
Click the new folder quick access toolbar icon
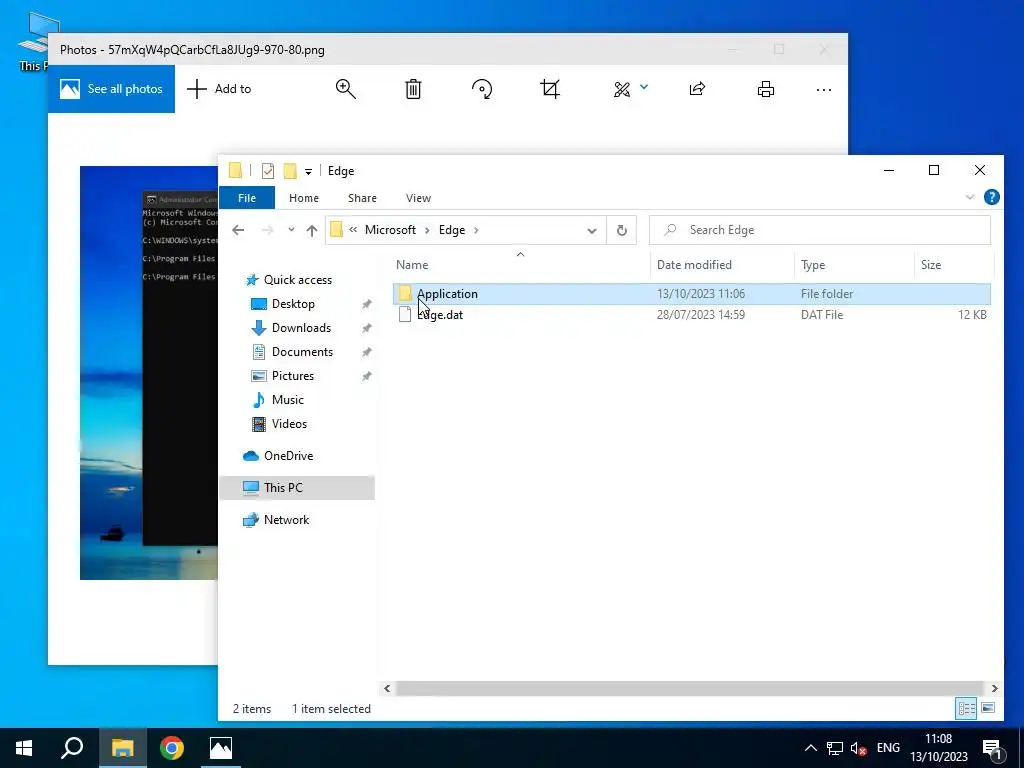point(290,171)
